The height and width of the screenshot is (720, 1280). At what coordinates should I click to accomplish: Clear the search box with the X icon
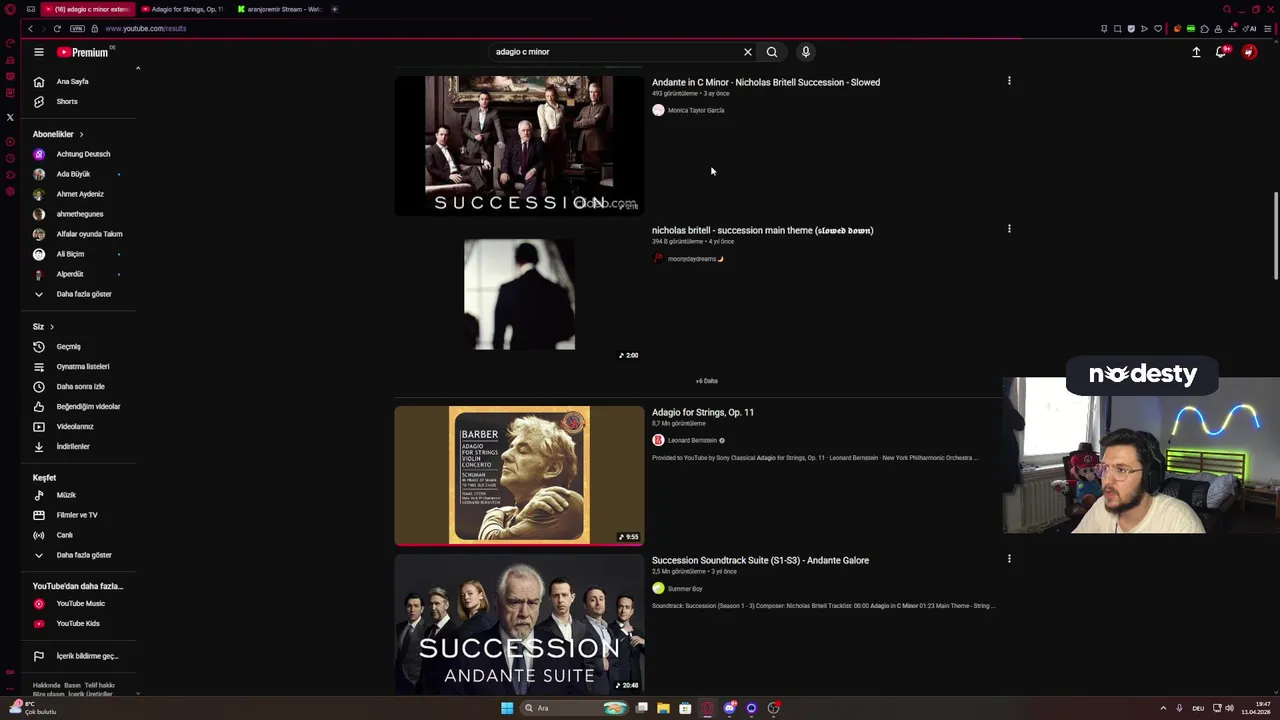(747, 52)
